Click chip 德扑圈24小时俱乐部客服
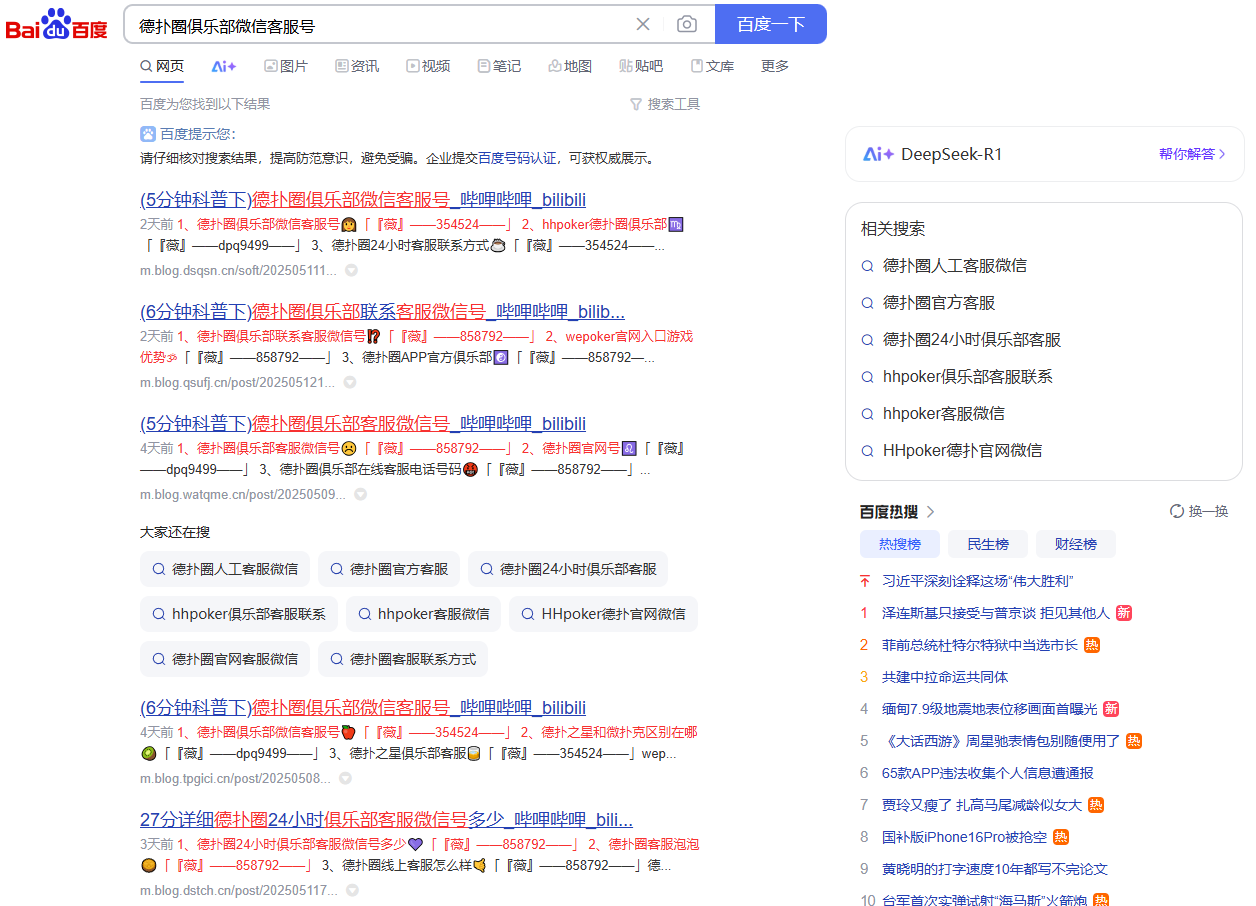Screen dimensions: 1256x906 point(568,569)
